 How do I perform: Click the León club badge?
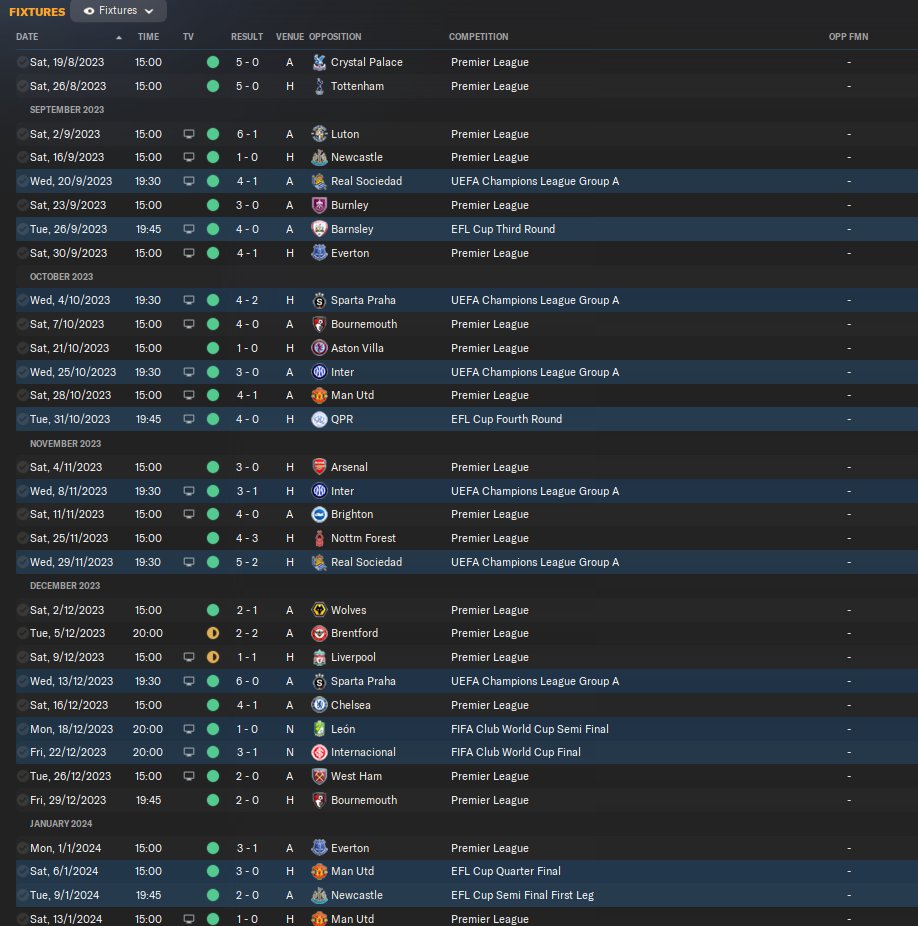pyautogui.click(x=319, y=729)
